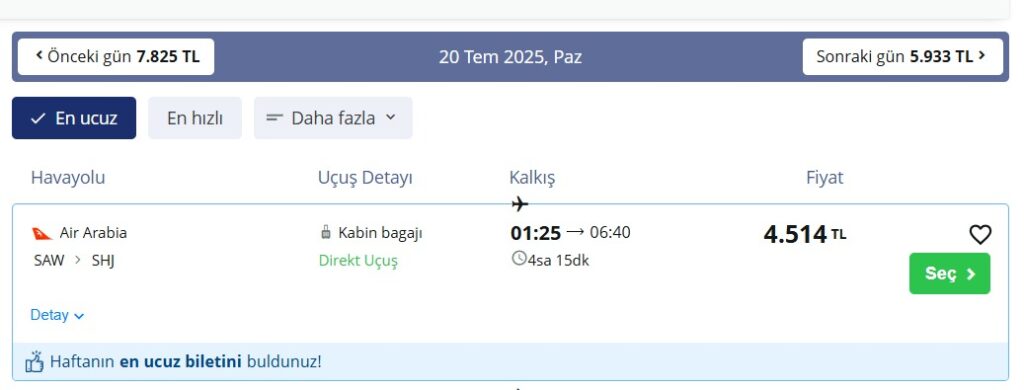The width and height of the screenshot is (1024, 390).
Task: Click checkmark icon on En ucuz
Action: tap(39, 118)
